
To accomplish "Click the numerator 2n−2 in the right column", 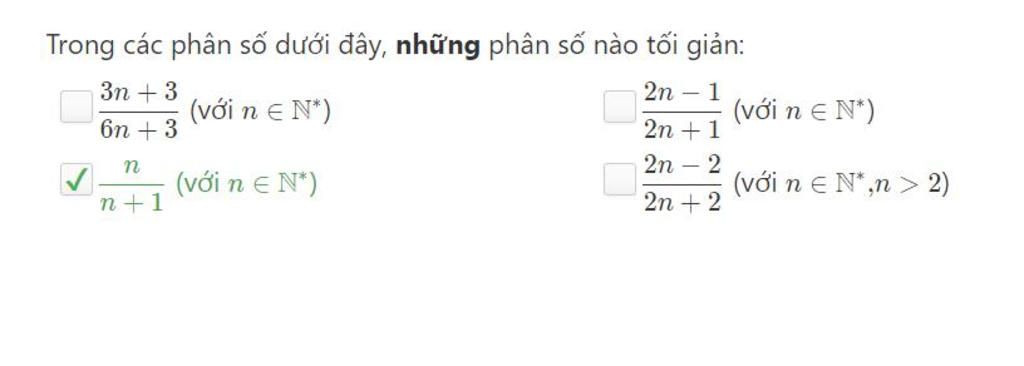I will coord(682,165).
